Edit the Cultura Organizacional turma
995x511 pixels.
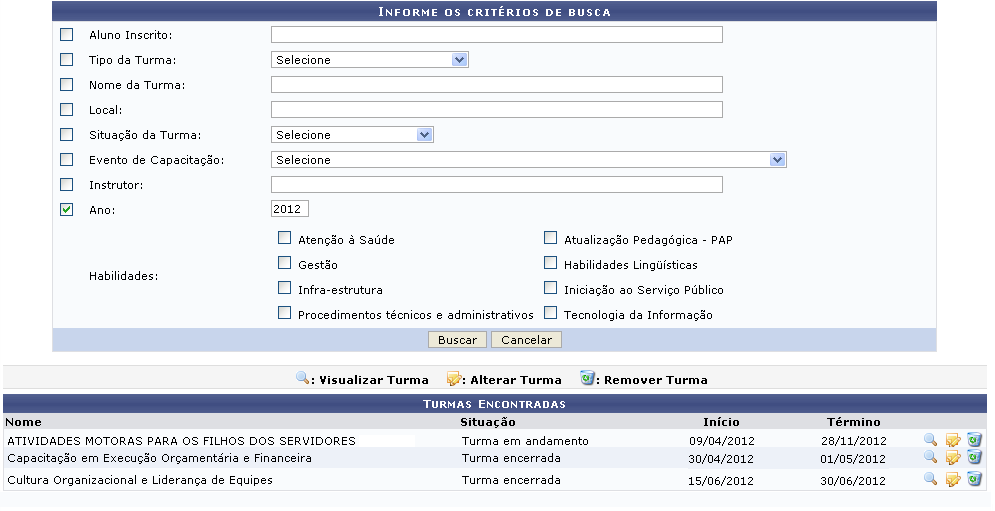tap(953, 479)
